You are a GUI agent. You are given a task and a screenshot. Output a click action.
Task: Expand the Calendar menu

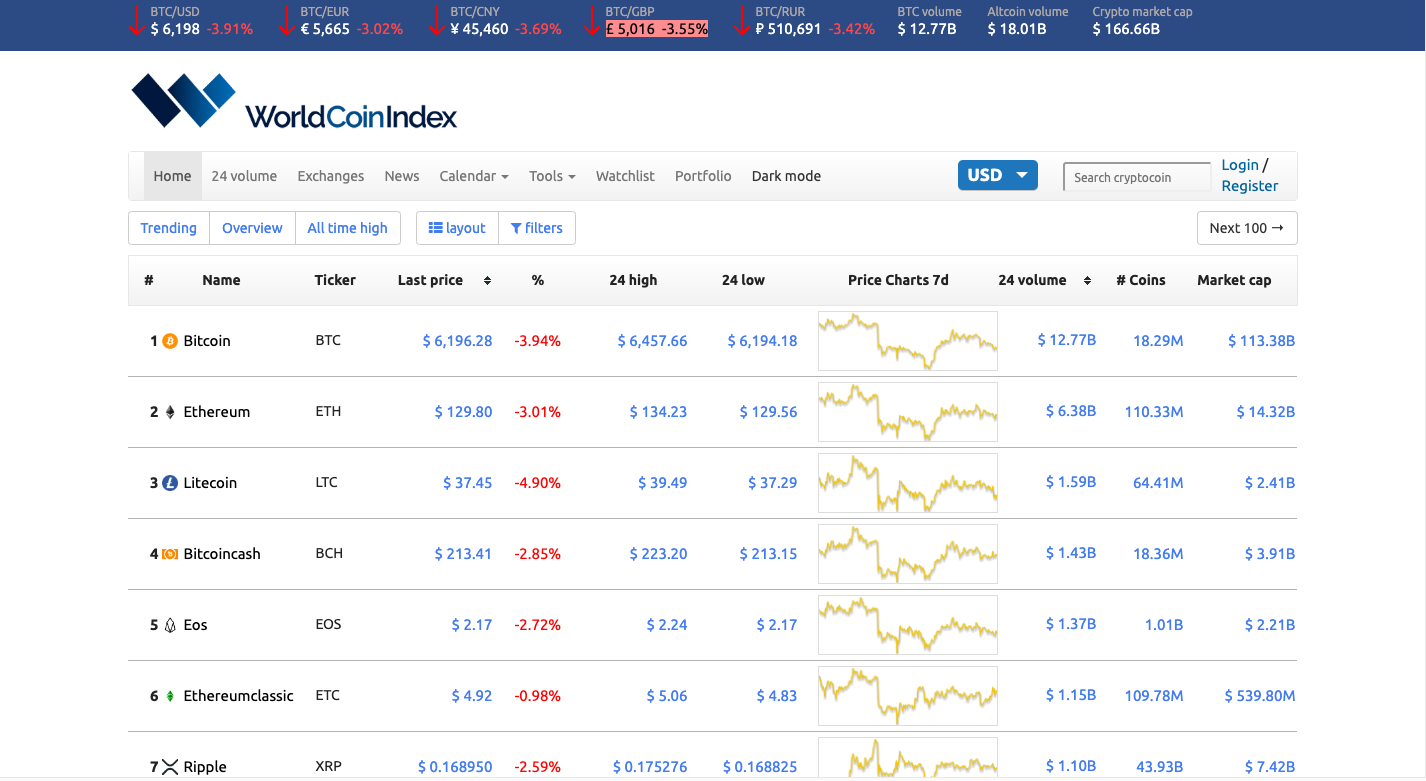474,176
